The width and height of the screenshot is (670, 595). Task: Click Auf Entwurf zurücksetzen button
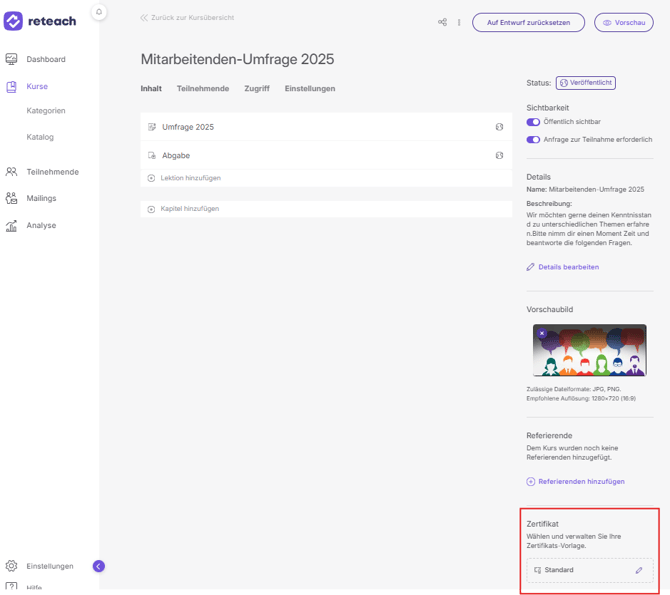pyautogui.click(x=528, y=22)
